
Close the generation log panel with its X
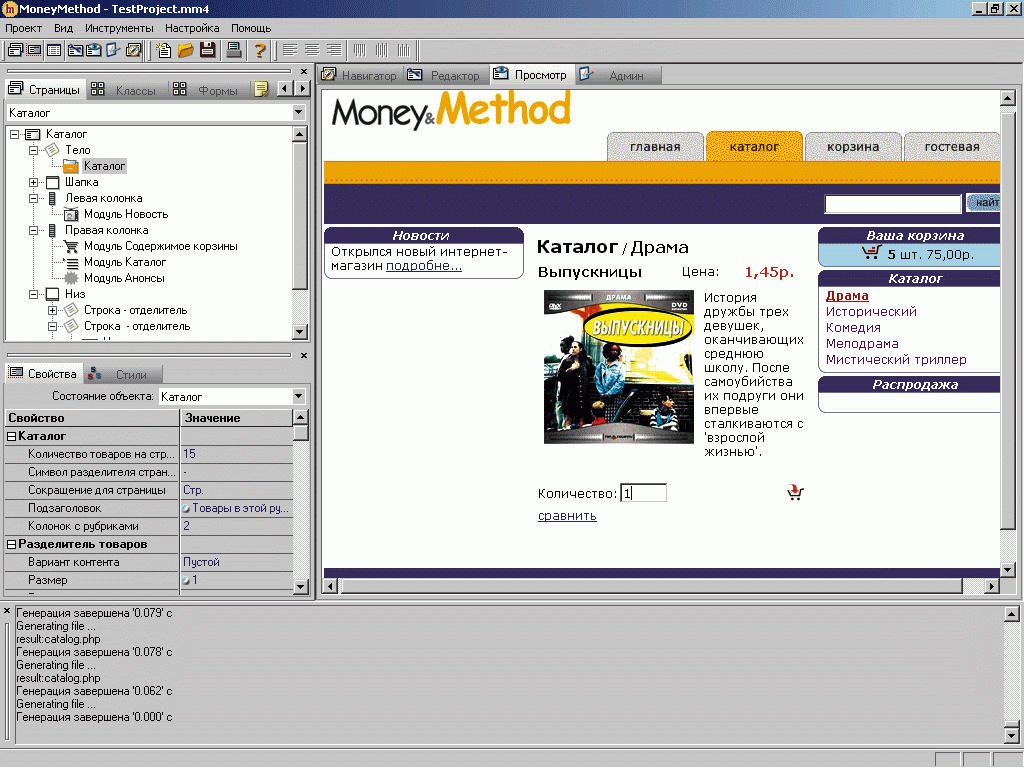[7, 611]
